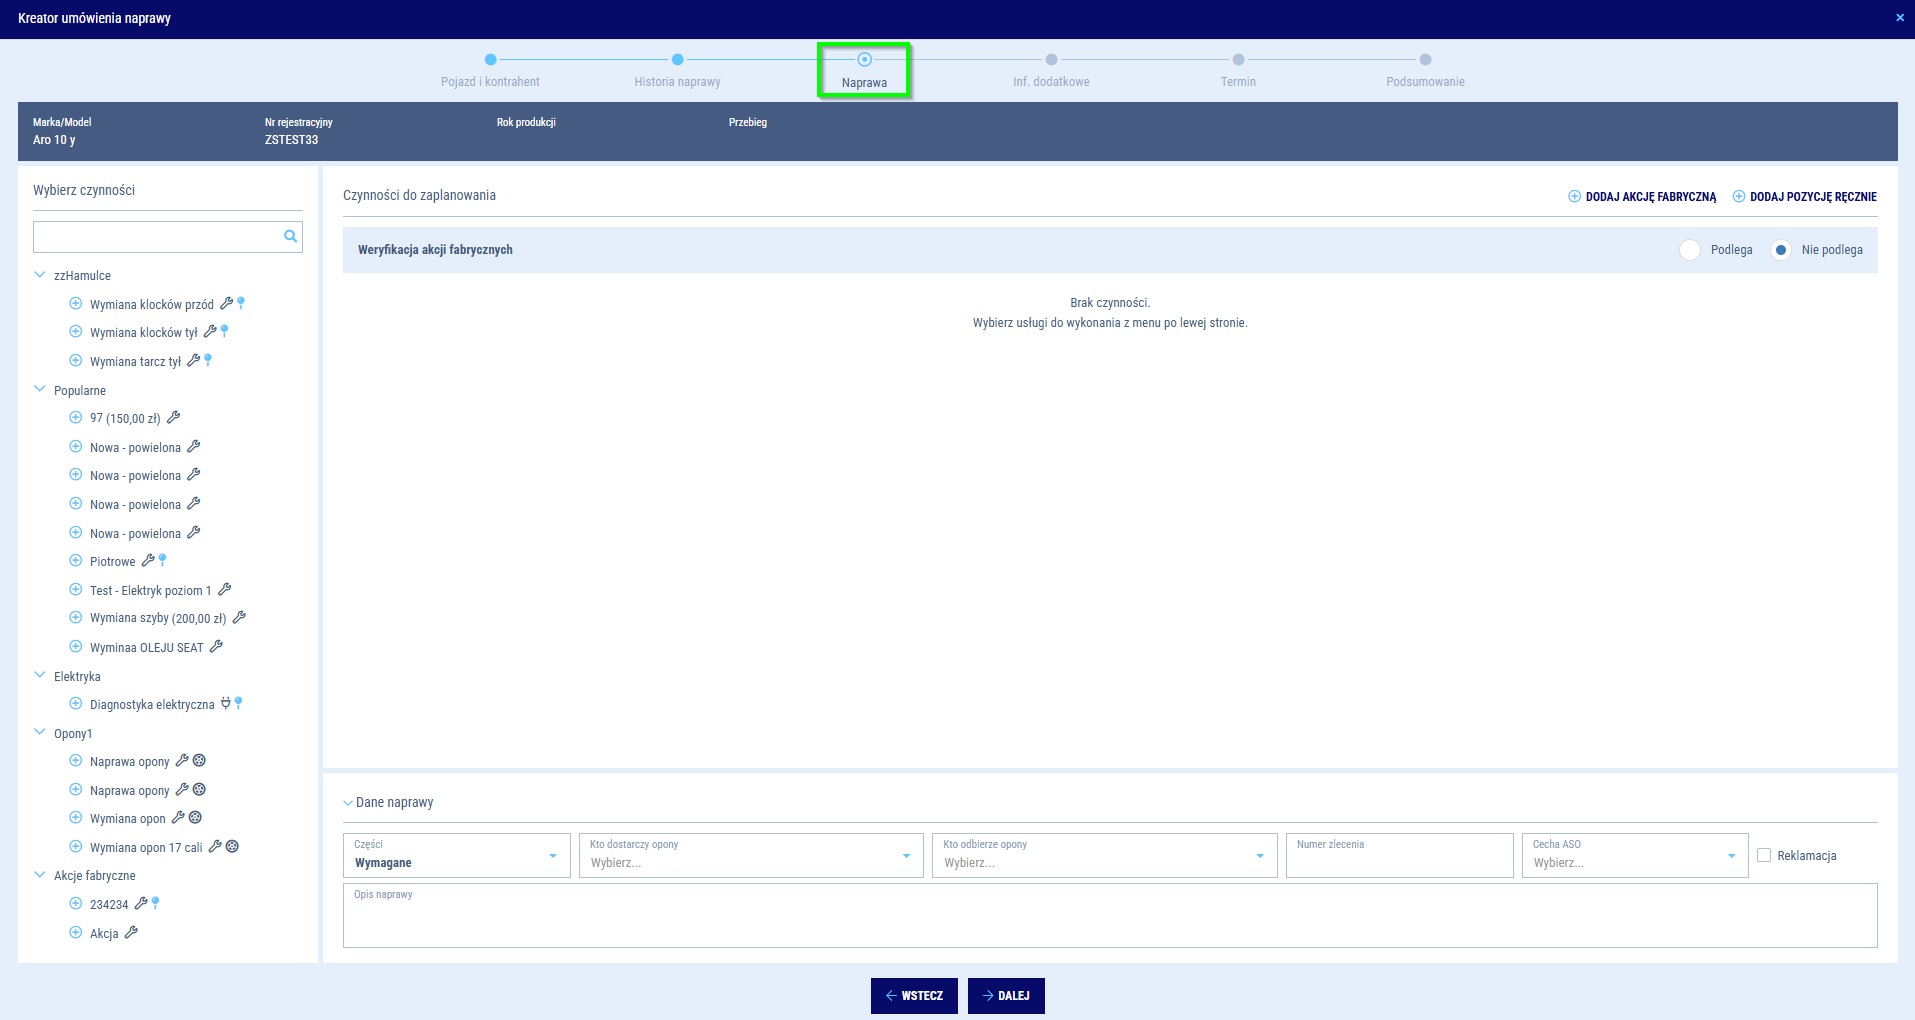Viewport: 1915px width, 1020px height.
Task: Click plus icon next to 'Wymiana tarcz tył'
Action: coord(75,361)
